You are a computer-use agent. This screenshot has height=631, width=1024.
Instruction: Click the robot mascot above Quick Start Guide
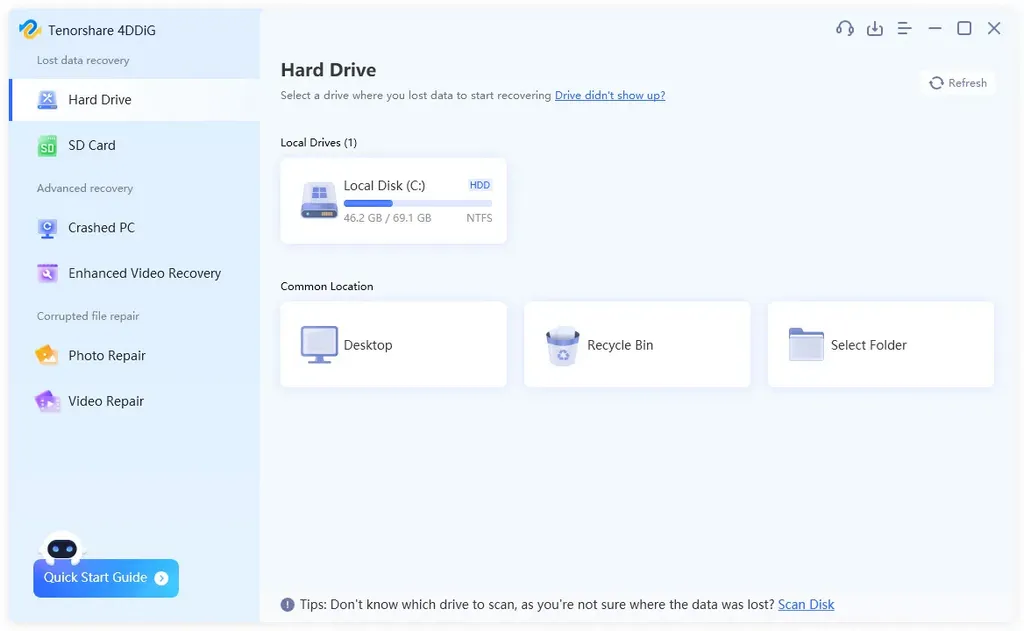[62, 548]
